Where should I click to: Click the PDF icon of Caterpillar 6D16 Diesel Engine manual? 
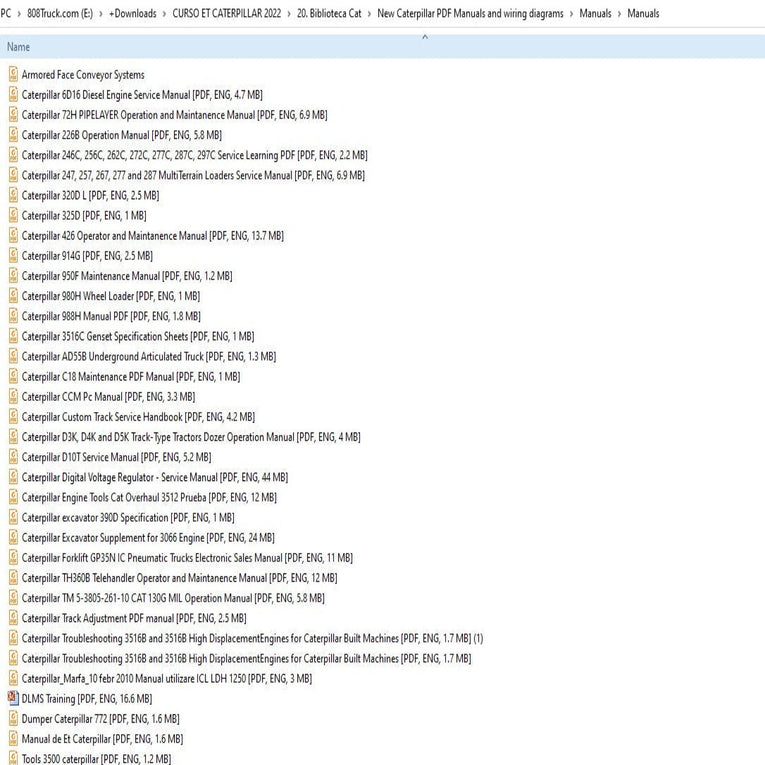pos(13,95)
